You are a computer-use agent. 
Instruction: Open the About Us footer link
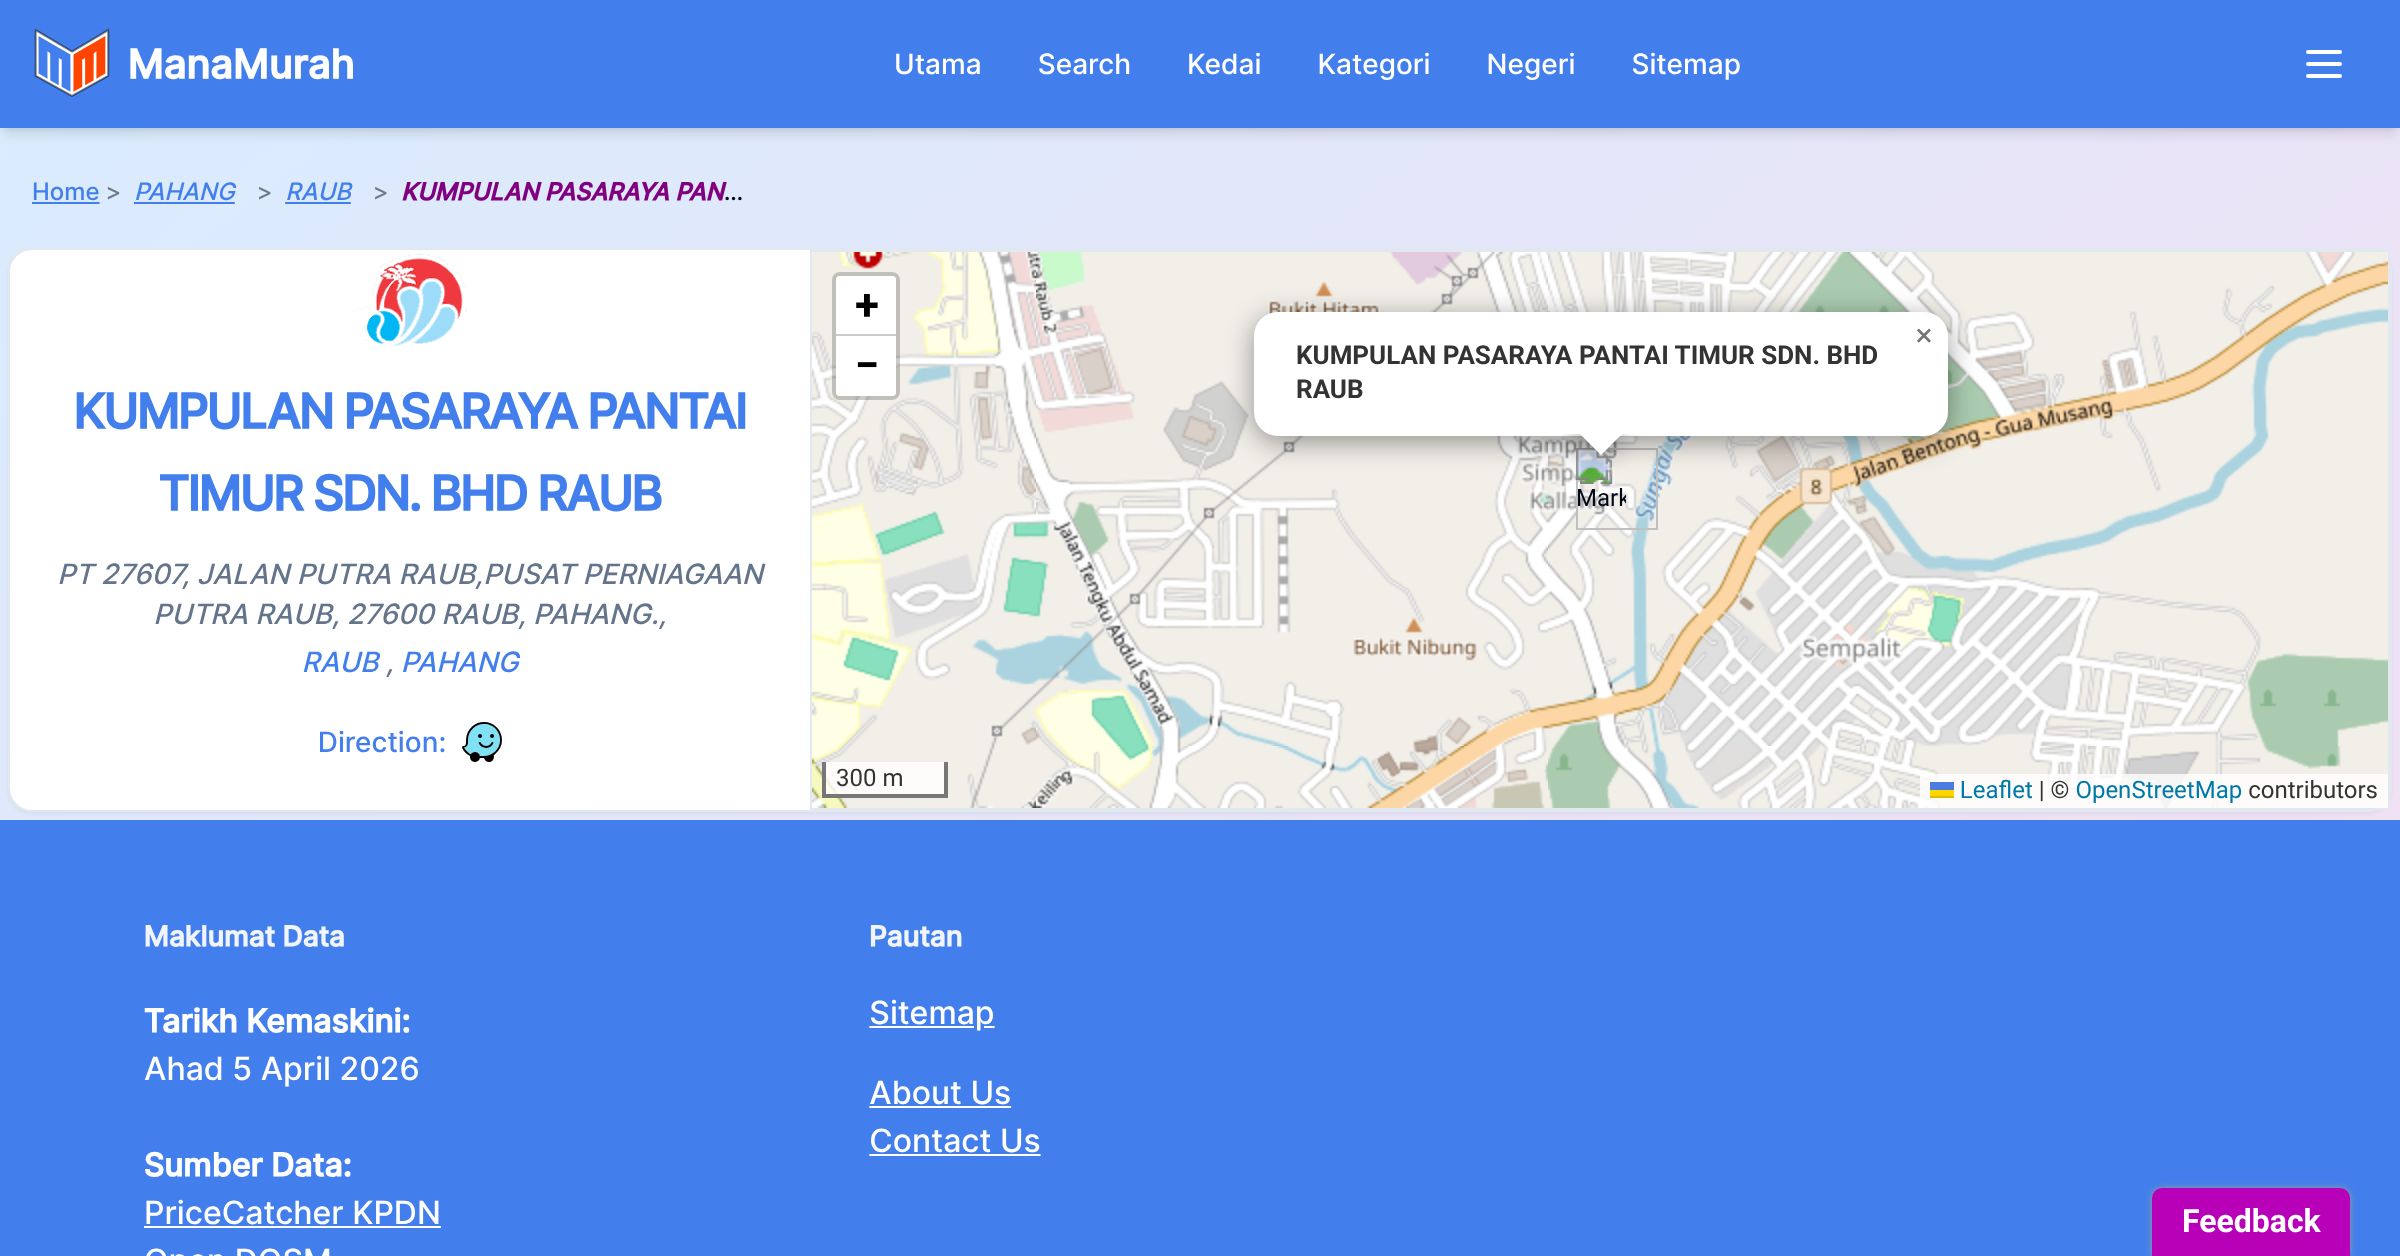[939, 1092]
